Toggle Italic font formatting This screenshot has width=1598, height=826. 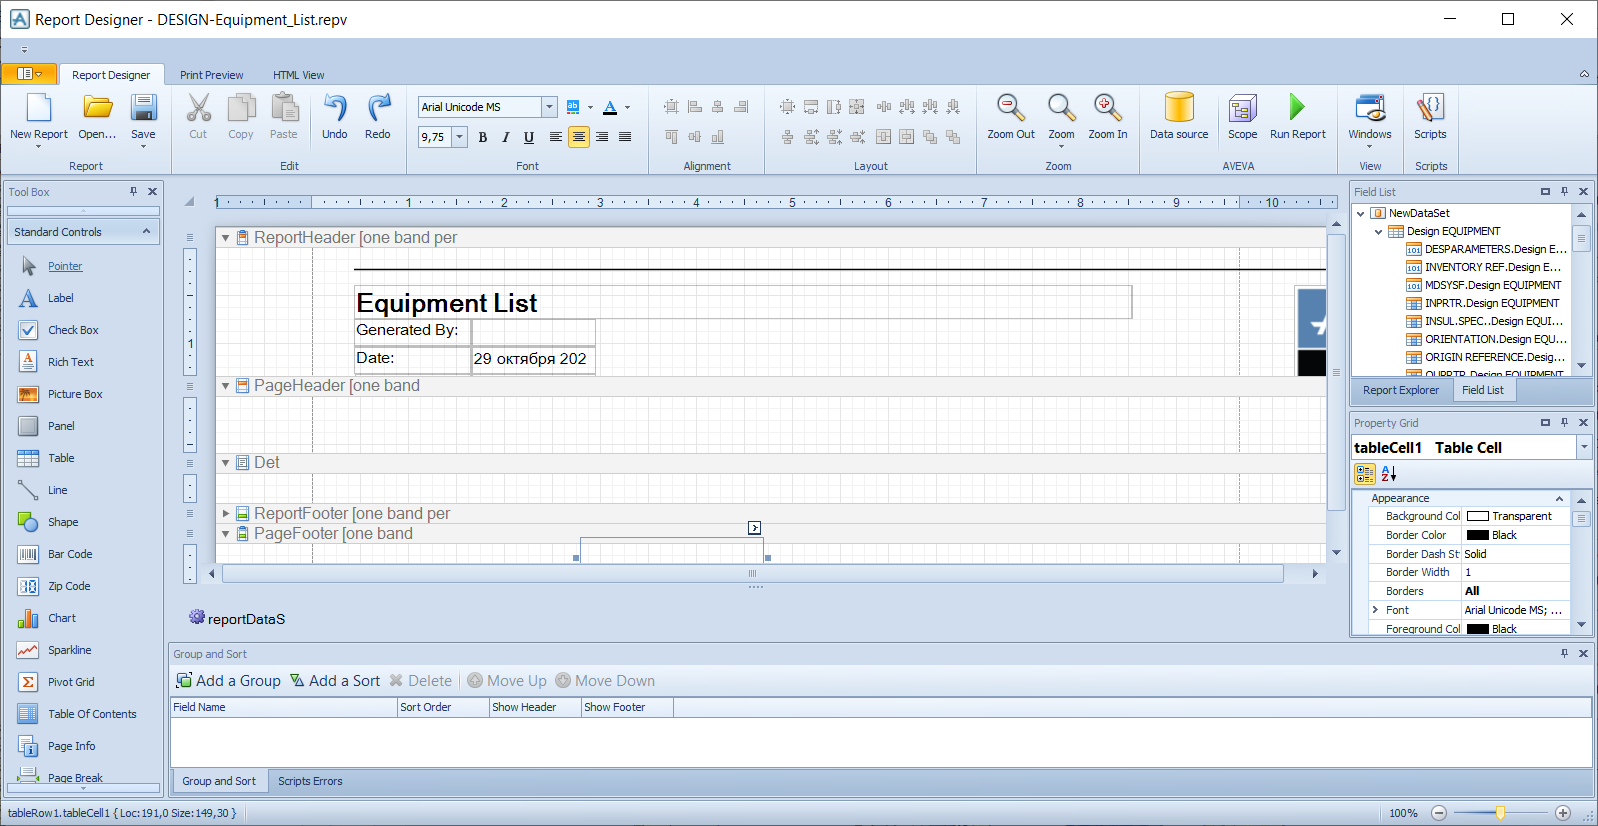point(506,137)
